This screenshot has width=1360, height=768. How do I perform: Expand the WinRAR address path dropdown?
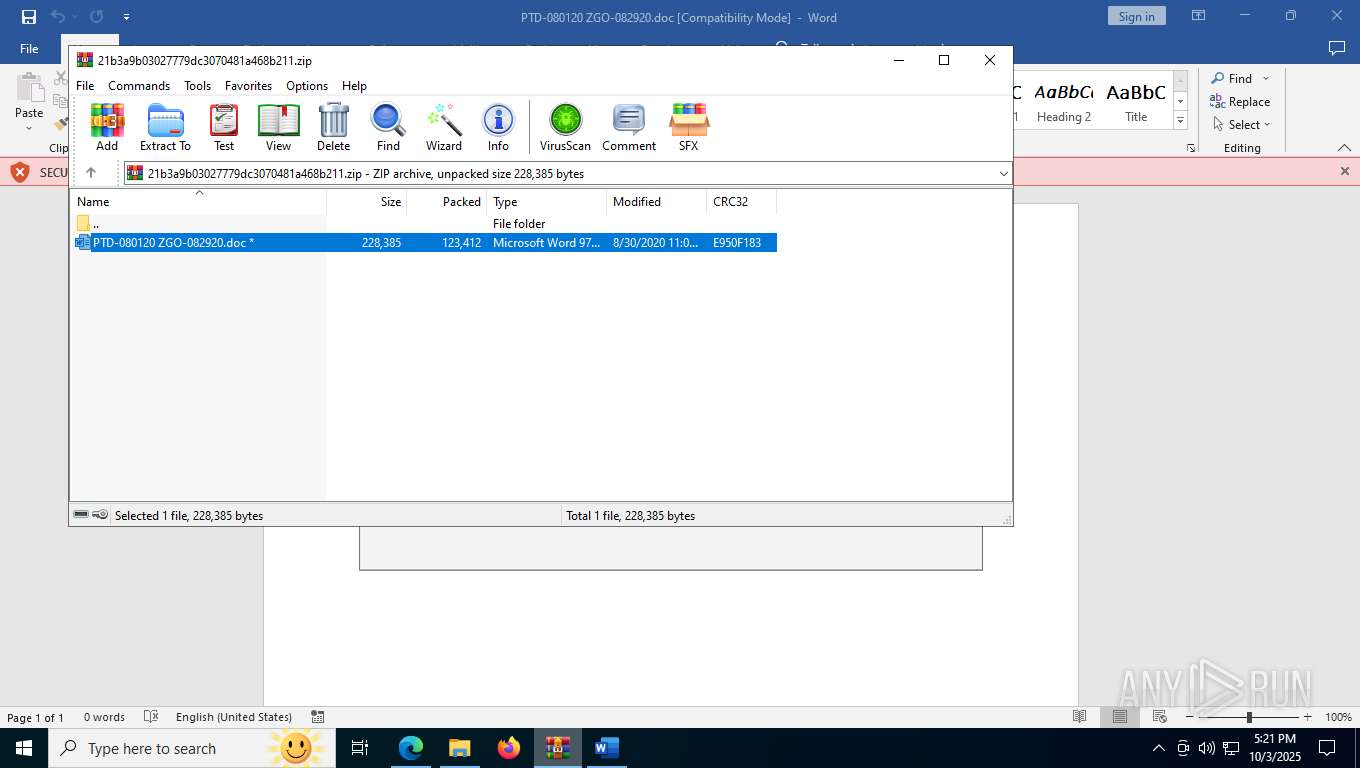[1003, 173]
